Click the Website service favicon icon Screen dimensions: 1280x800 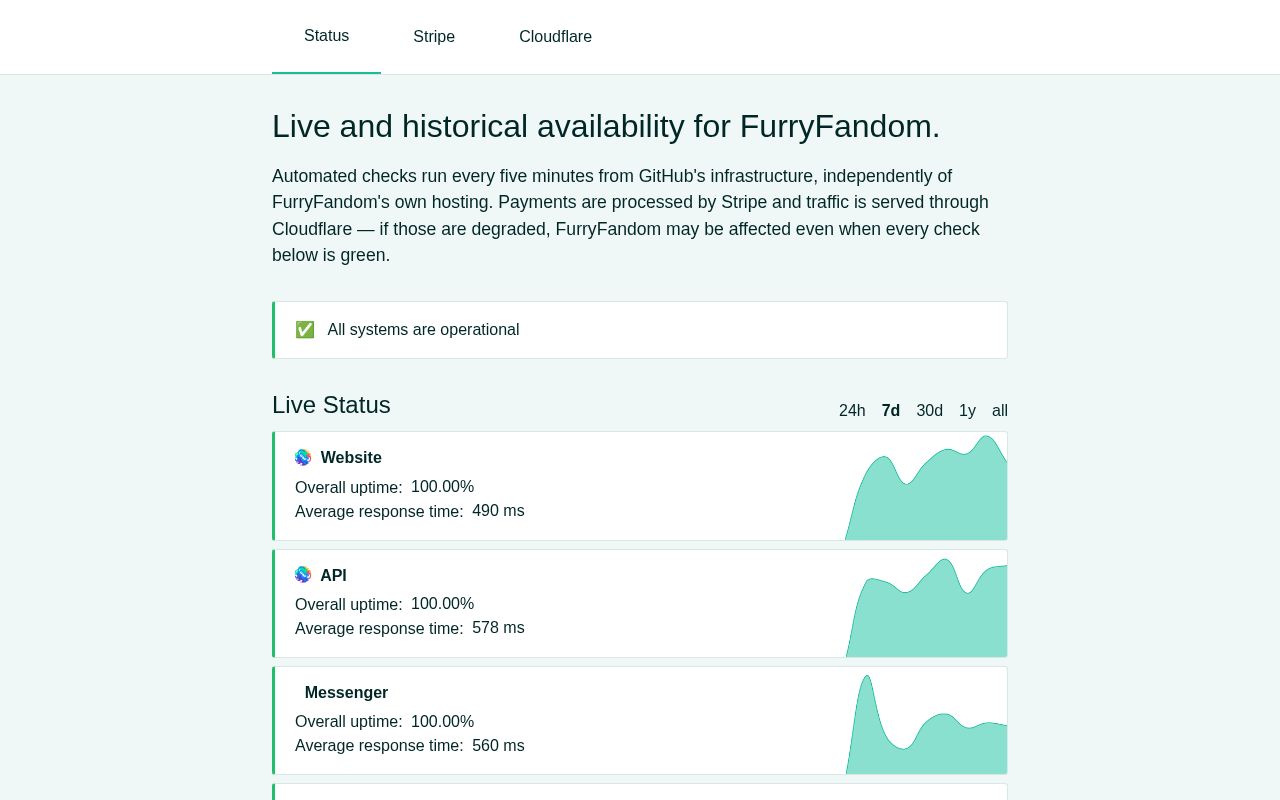pos(303,457)
